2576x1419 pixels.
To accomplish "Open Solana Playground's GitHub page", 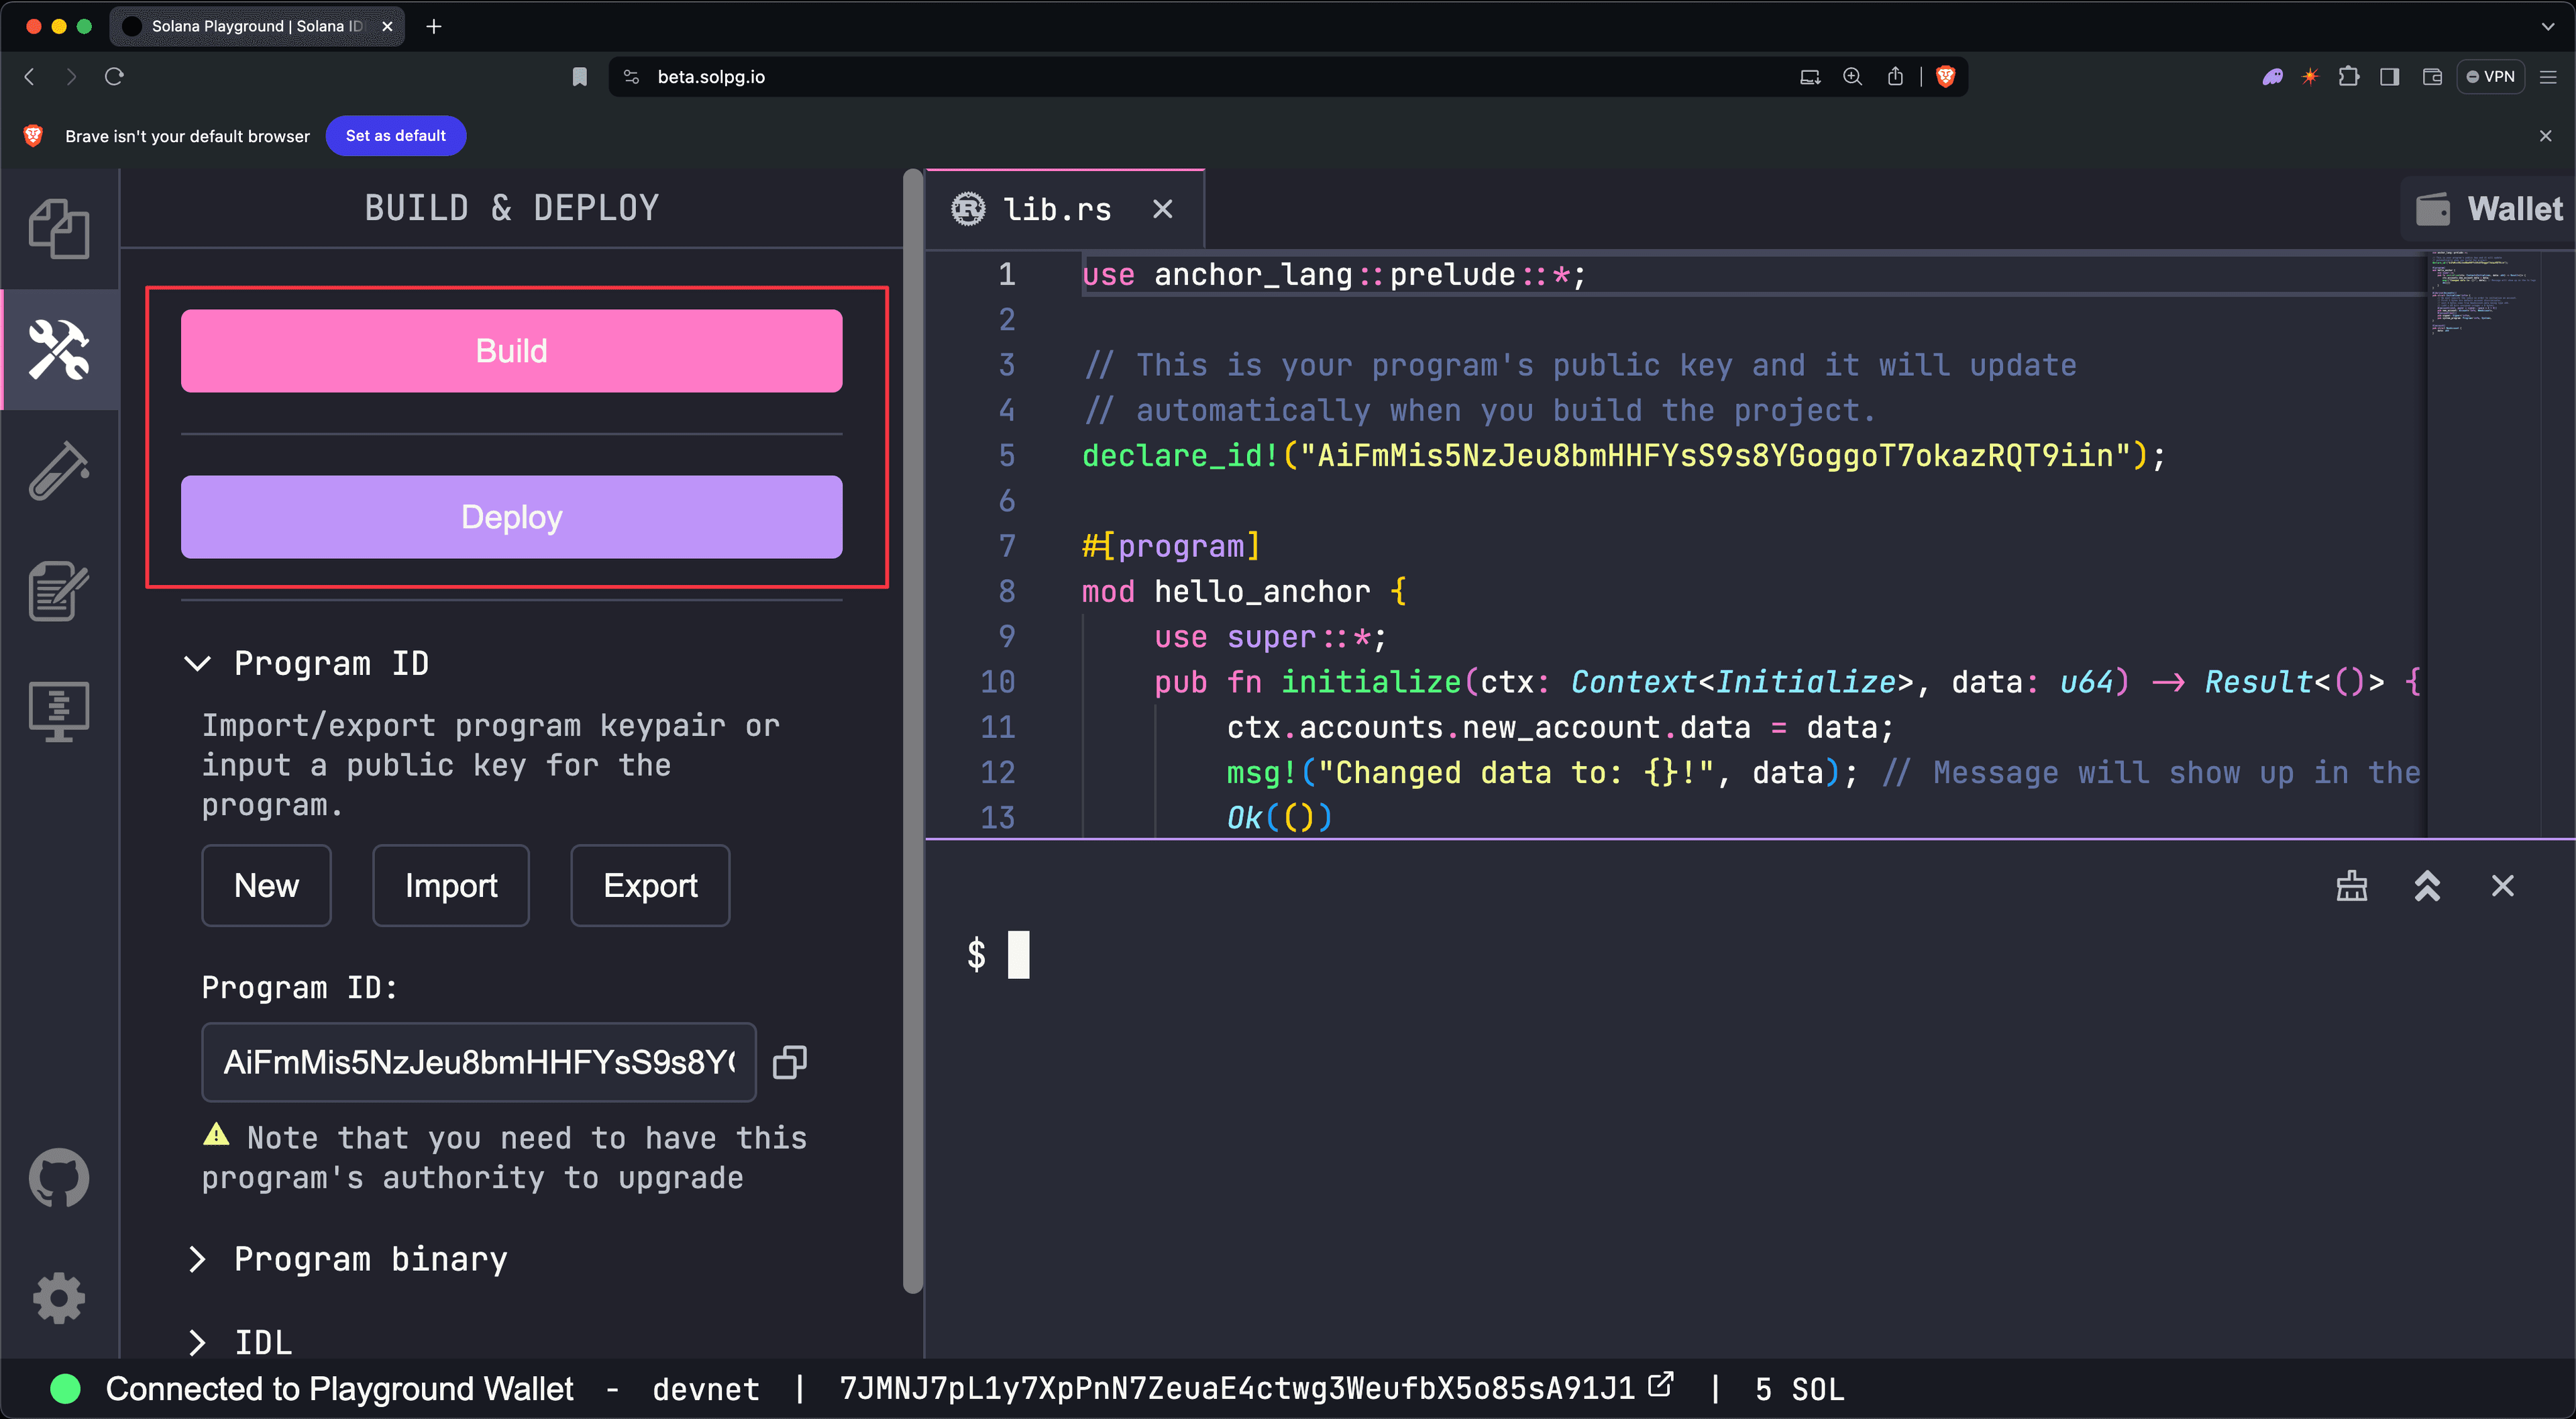I will 59,1178.
